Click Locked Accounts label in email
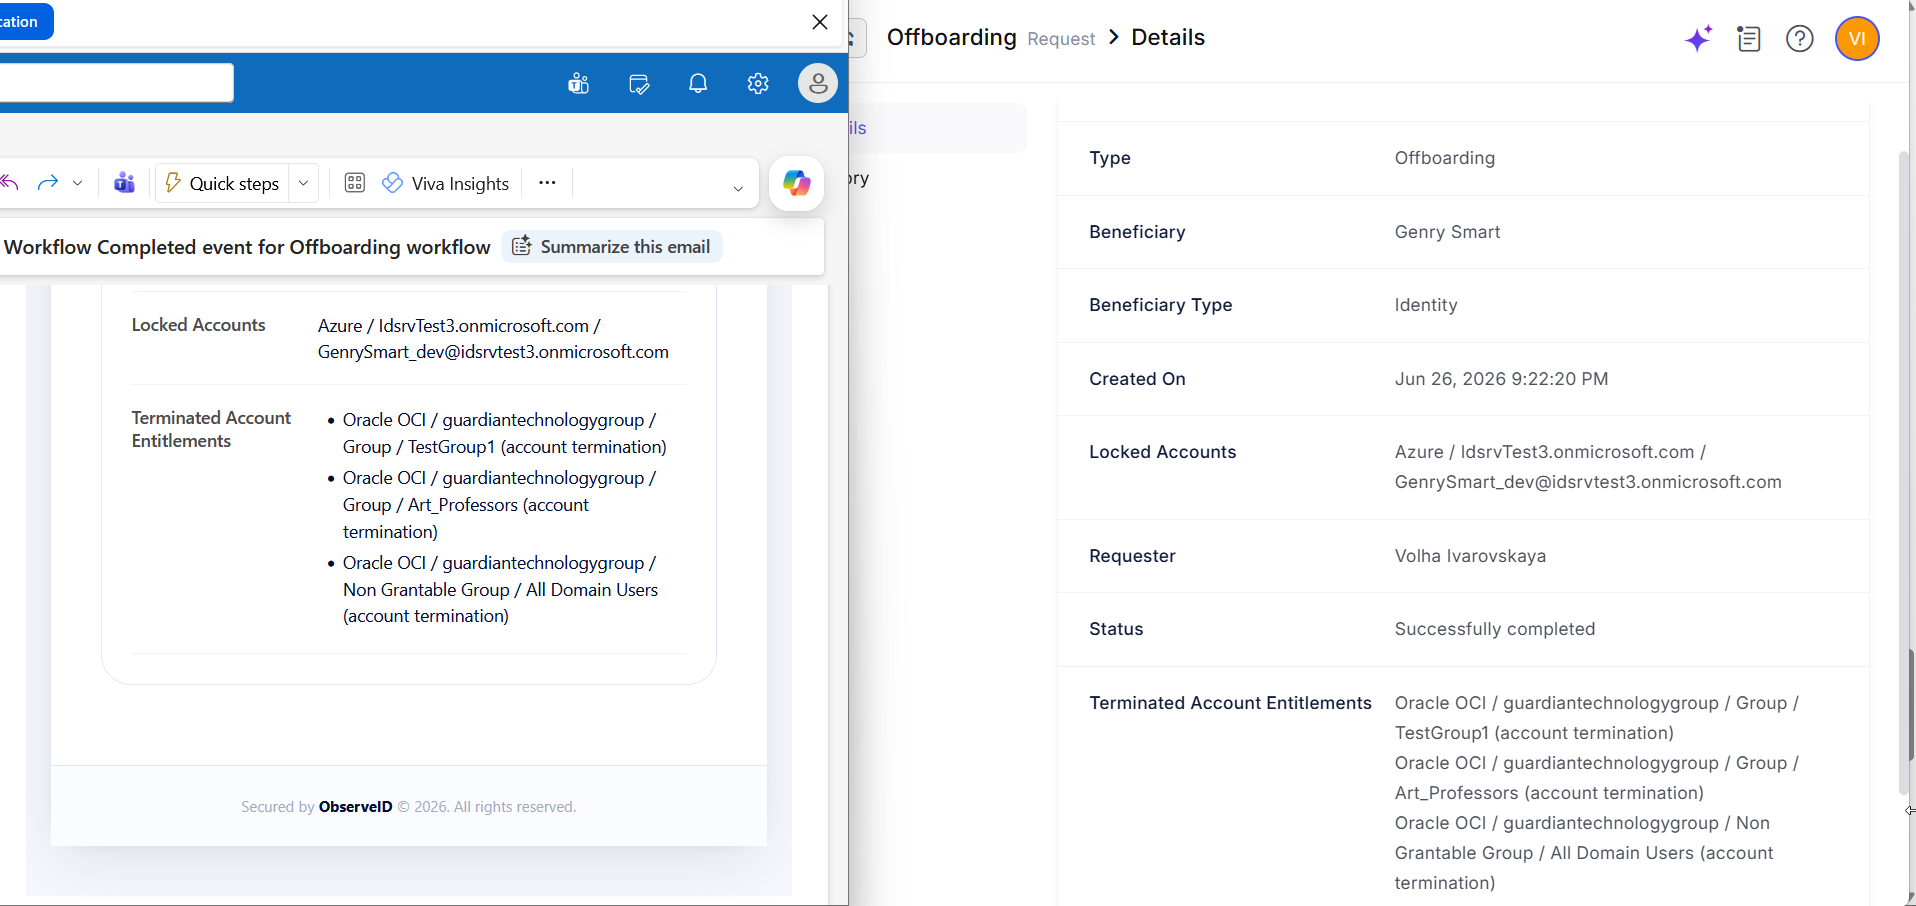The height and width of the screenshot is (906, 1916). point(198,325)
